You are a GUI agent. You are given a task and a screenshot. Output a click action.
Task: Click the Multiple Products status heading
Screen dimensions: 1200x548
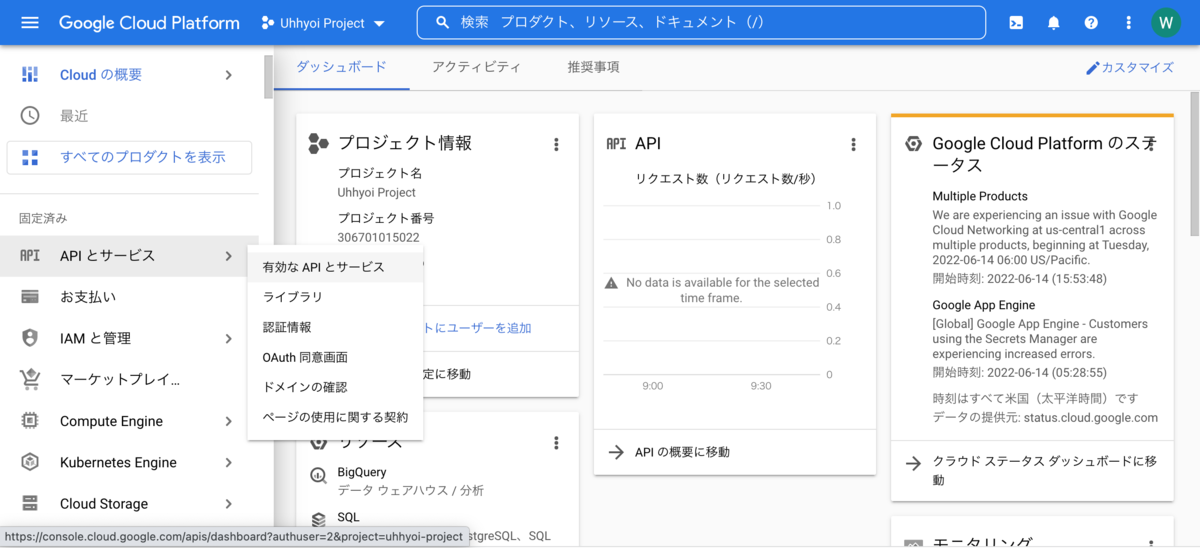tap(980, 196)
